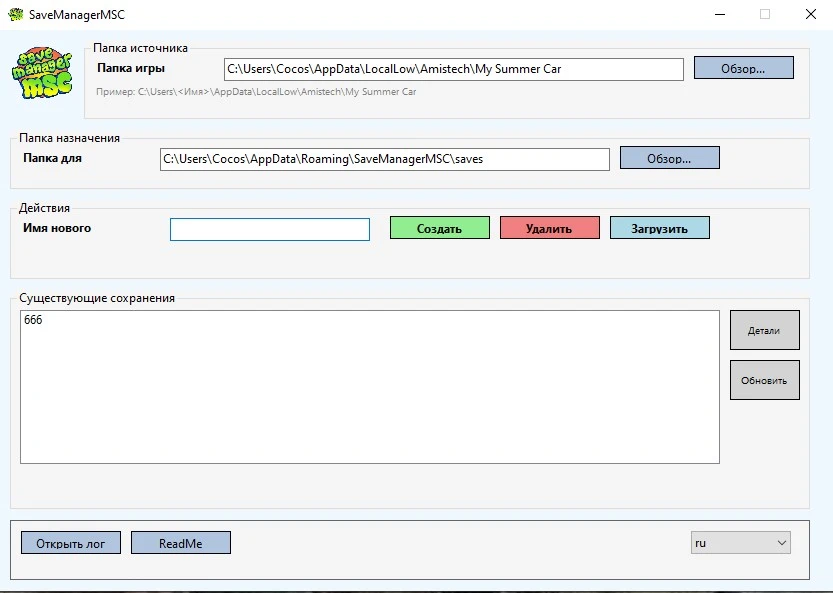Click the game folder path field
Viewport: 833px width, 593px height.
click(x=454, y=70)
